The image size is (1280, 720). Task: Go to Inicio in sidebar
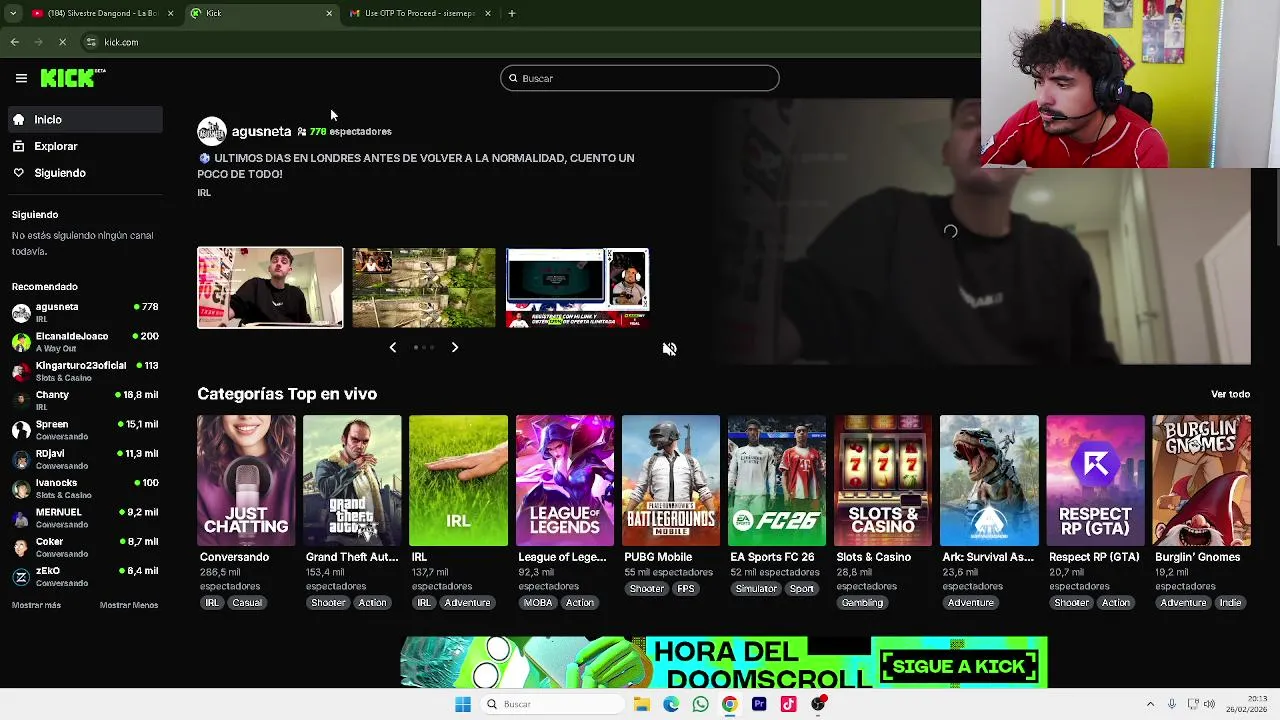pyautogui.click(x=85, y=119)
